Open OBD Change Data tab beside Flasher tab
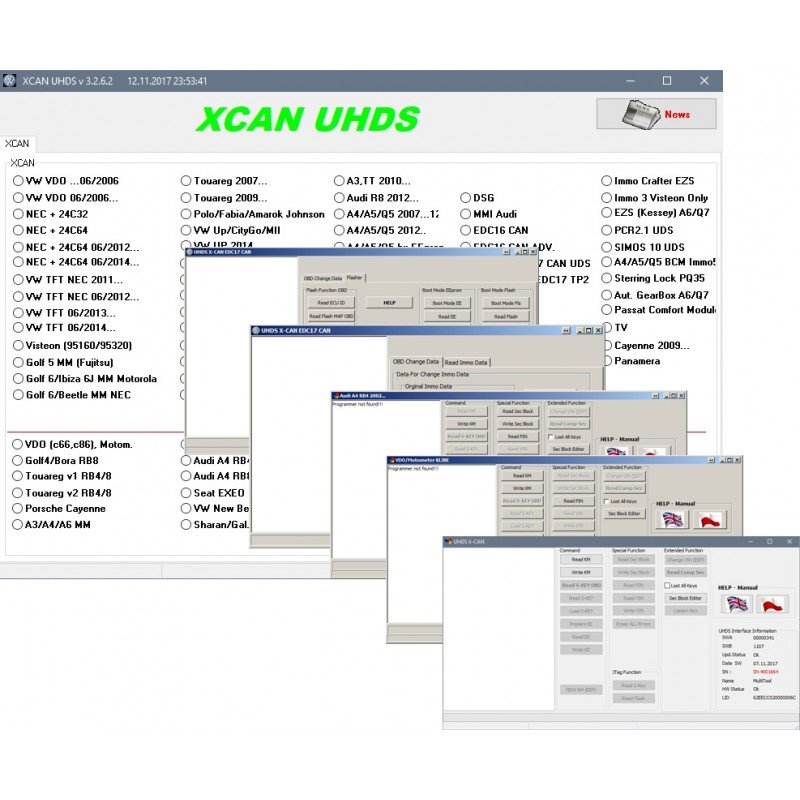 tap(323, 279)
